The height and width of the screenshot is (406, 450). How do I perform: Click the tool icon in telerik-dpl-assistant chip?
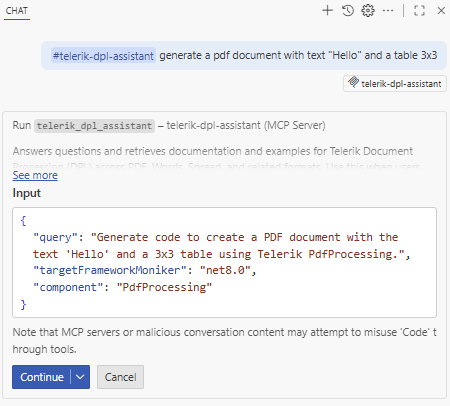click(x=353, y=82)
